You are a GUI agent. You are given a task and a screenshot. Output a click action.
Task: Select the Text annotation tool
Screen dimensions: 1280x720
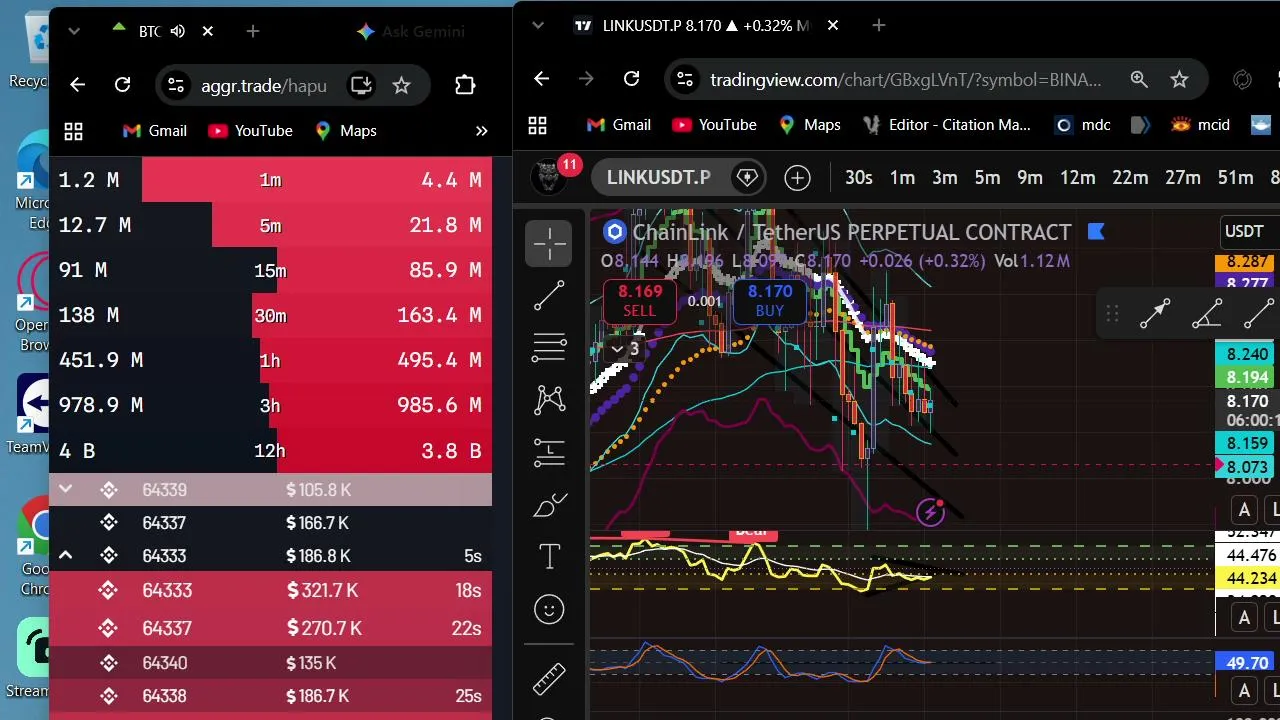click(549, 557)
